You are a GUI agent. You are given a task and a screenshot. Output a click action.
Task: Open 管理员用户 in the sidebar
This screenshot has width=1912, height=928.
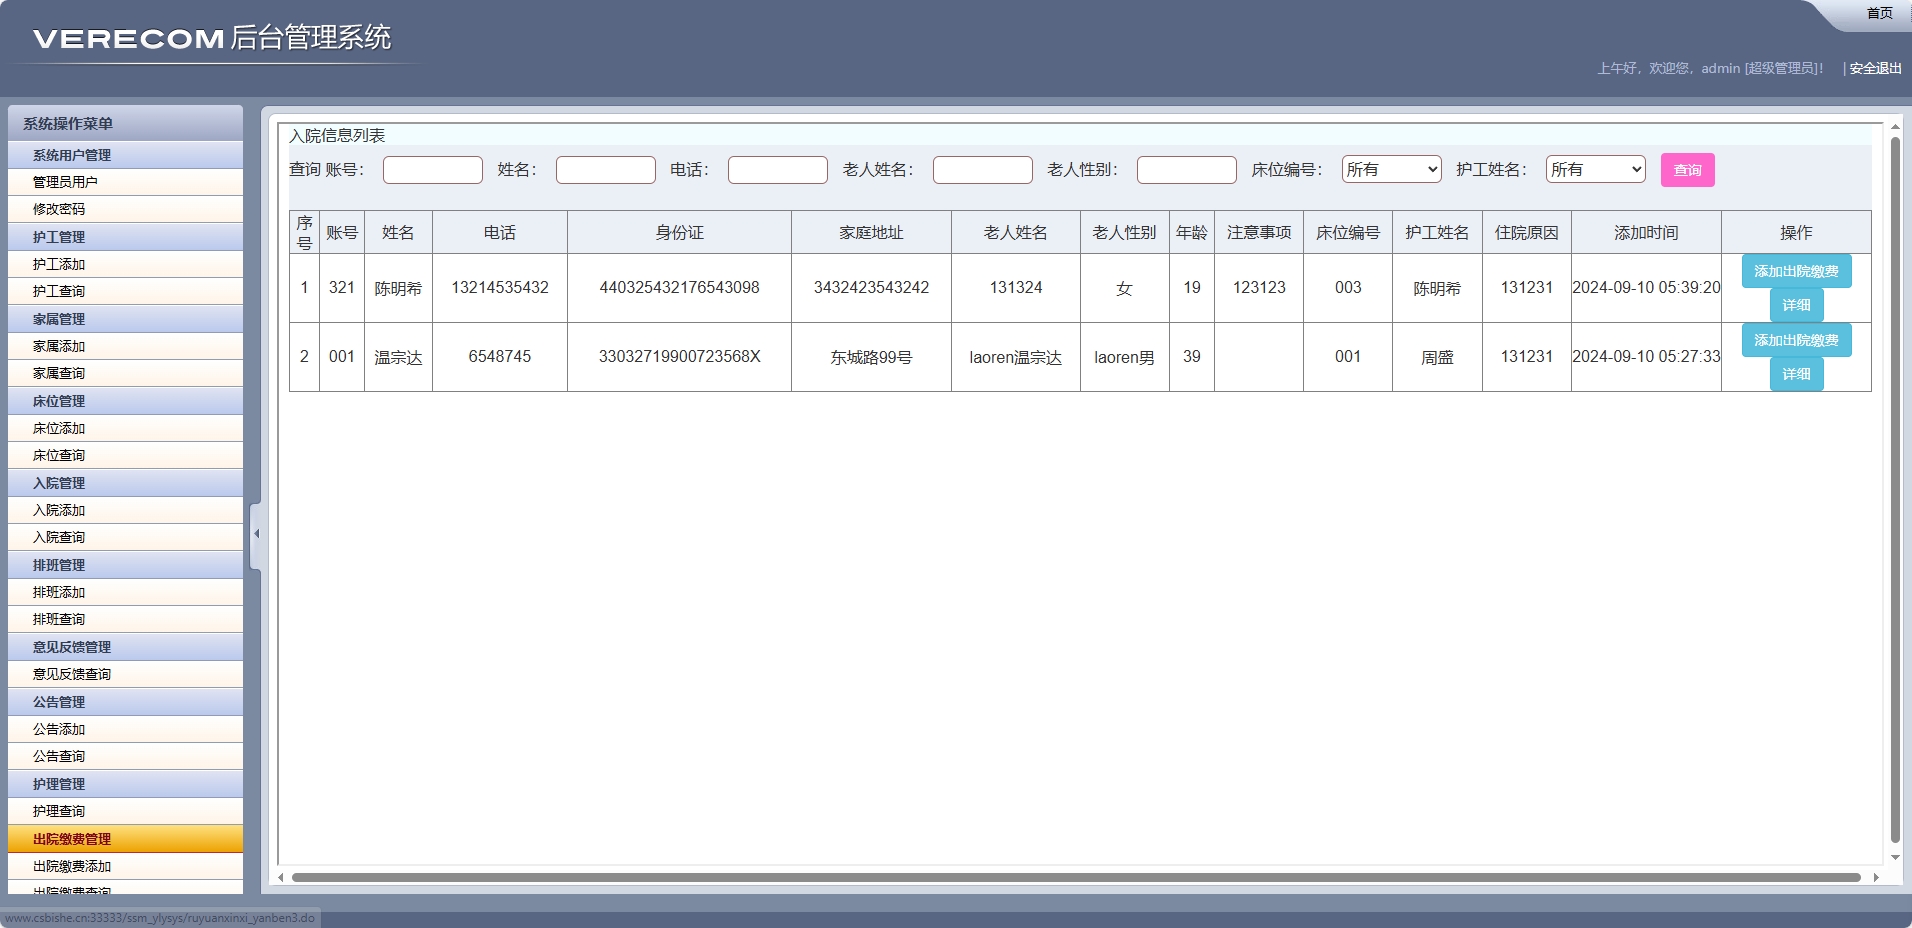coord(125,182)
